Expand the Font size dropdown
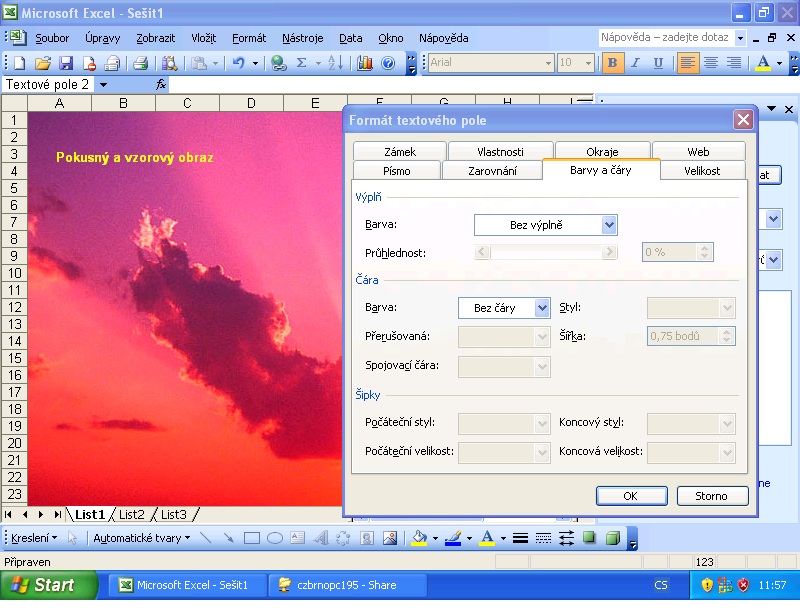Screen dimensions: 800x614 (588, 63)
